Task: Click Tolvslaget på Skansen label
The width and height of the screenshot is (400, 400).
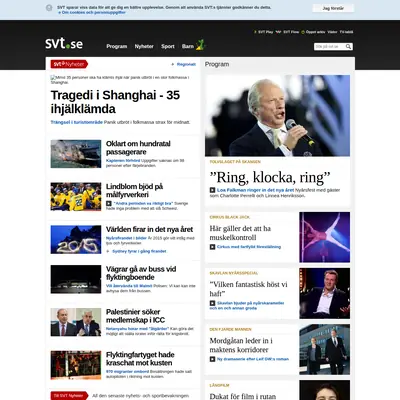Action: pos(235,162)
